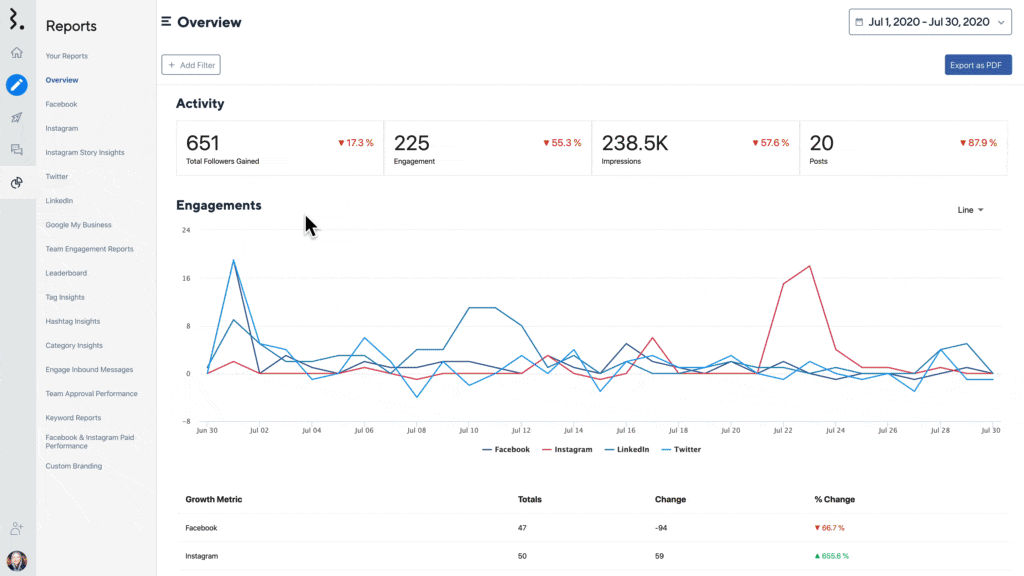Image resolution: width=1024 pixels, height=576 pixels.
Task: Click the Sprout logo at top left
Action: (x=15, y=18)
